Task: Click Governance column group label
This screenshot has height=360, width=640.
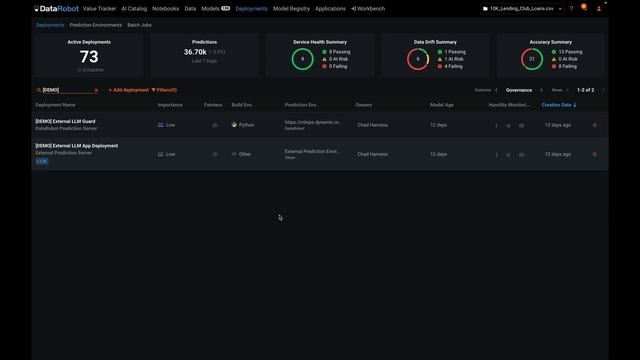Action: [x=519, y=90]
